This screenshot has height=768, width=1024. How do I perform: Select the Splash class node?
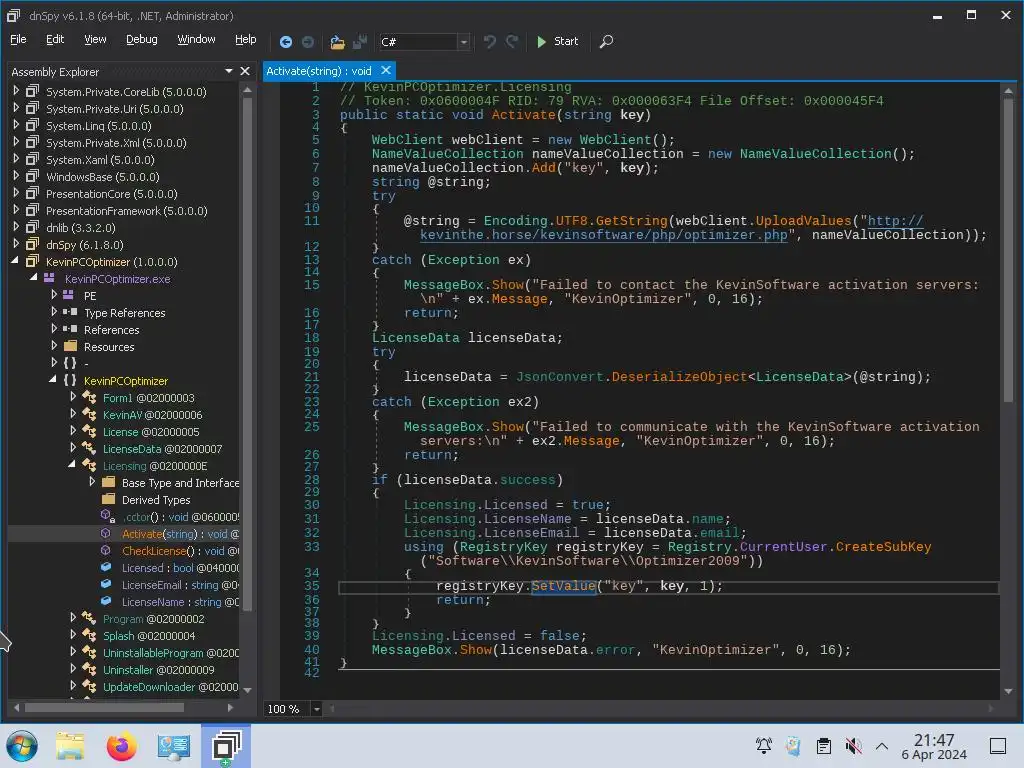point(149,635)
